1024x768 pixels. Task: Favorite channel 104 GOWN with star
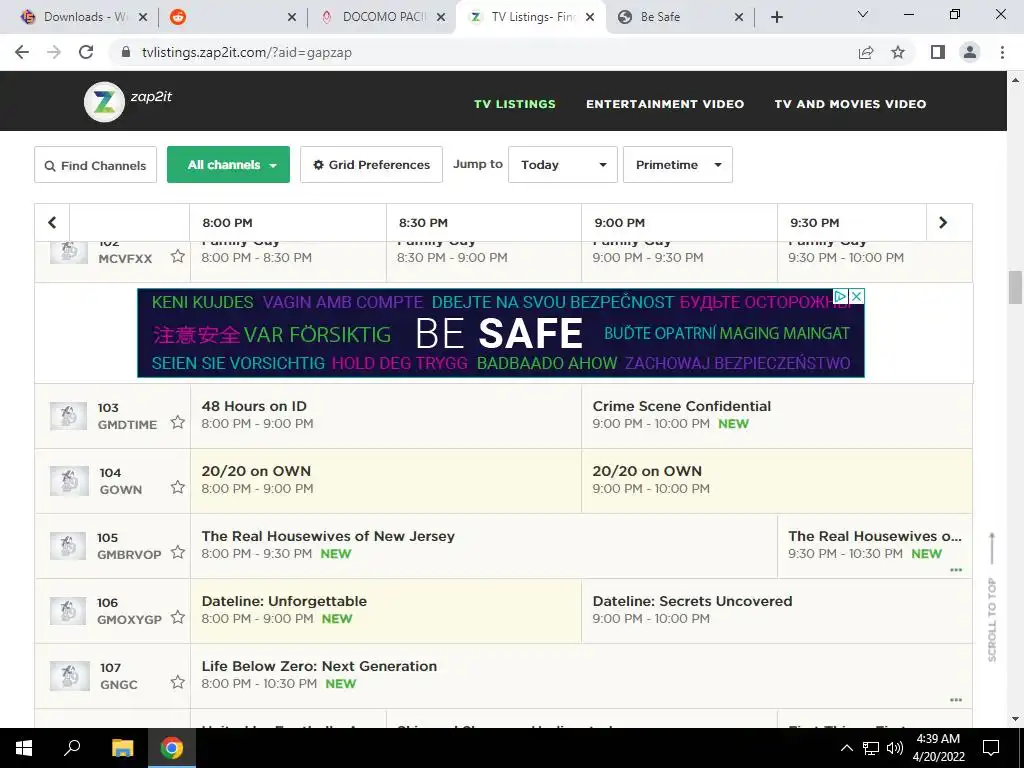(x=178, y=487)
